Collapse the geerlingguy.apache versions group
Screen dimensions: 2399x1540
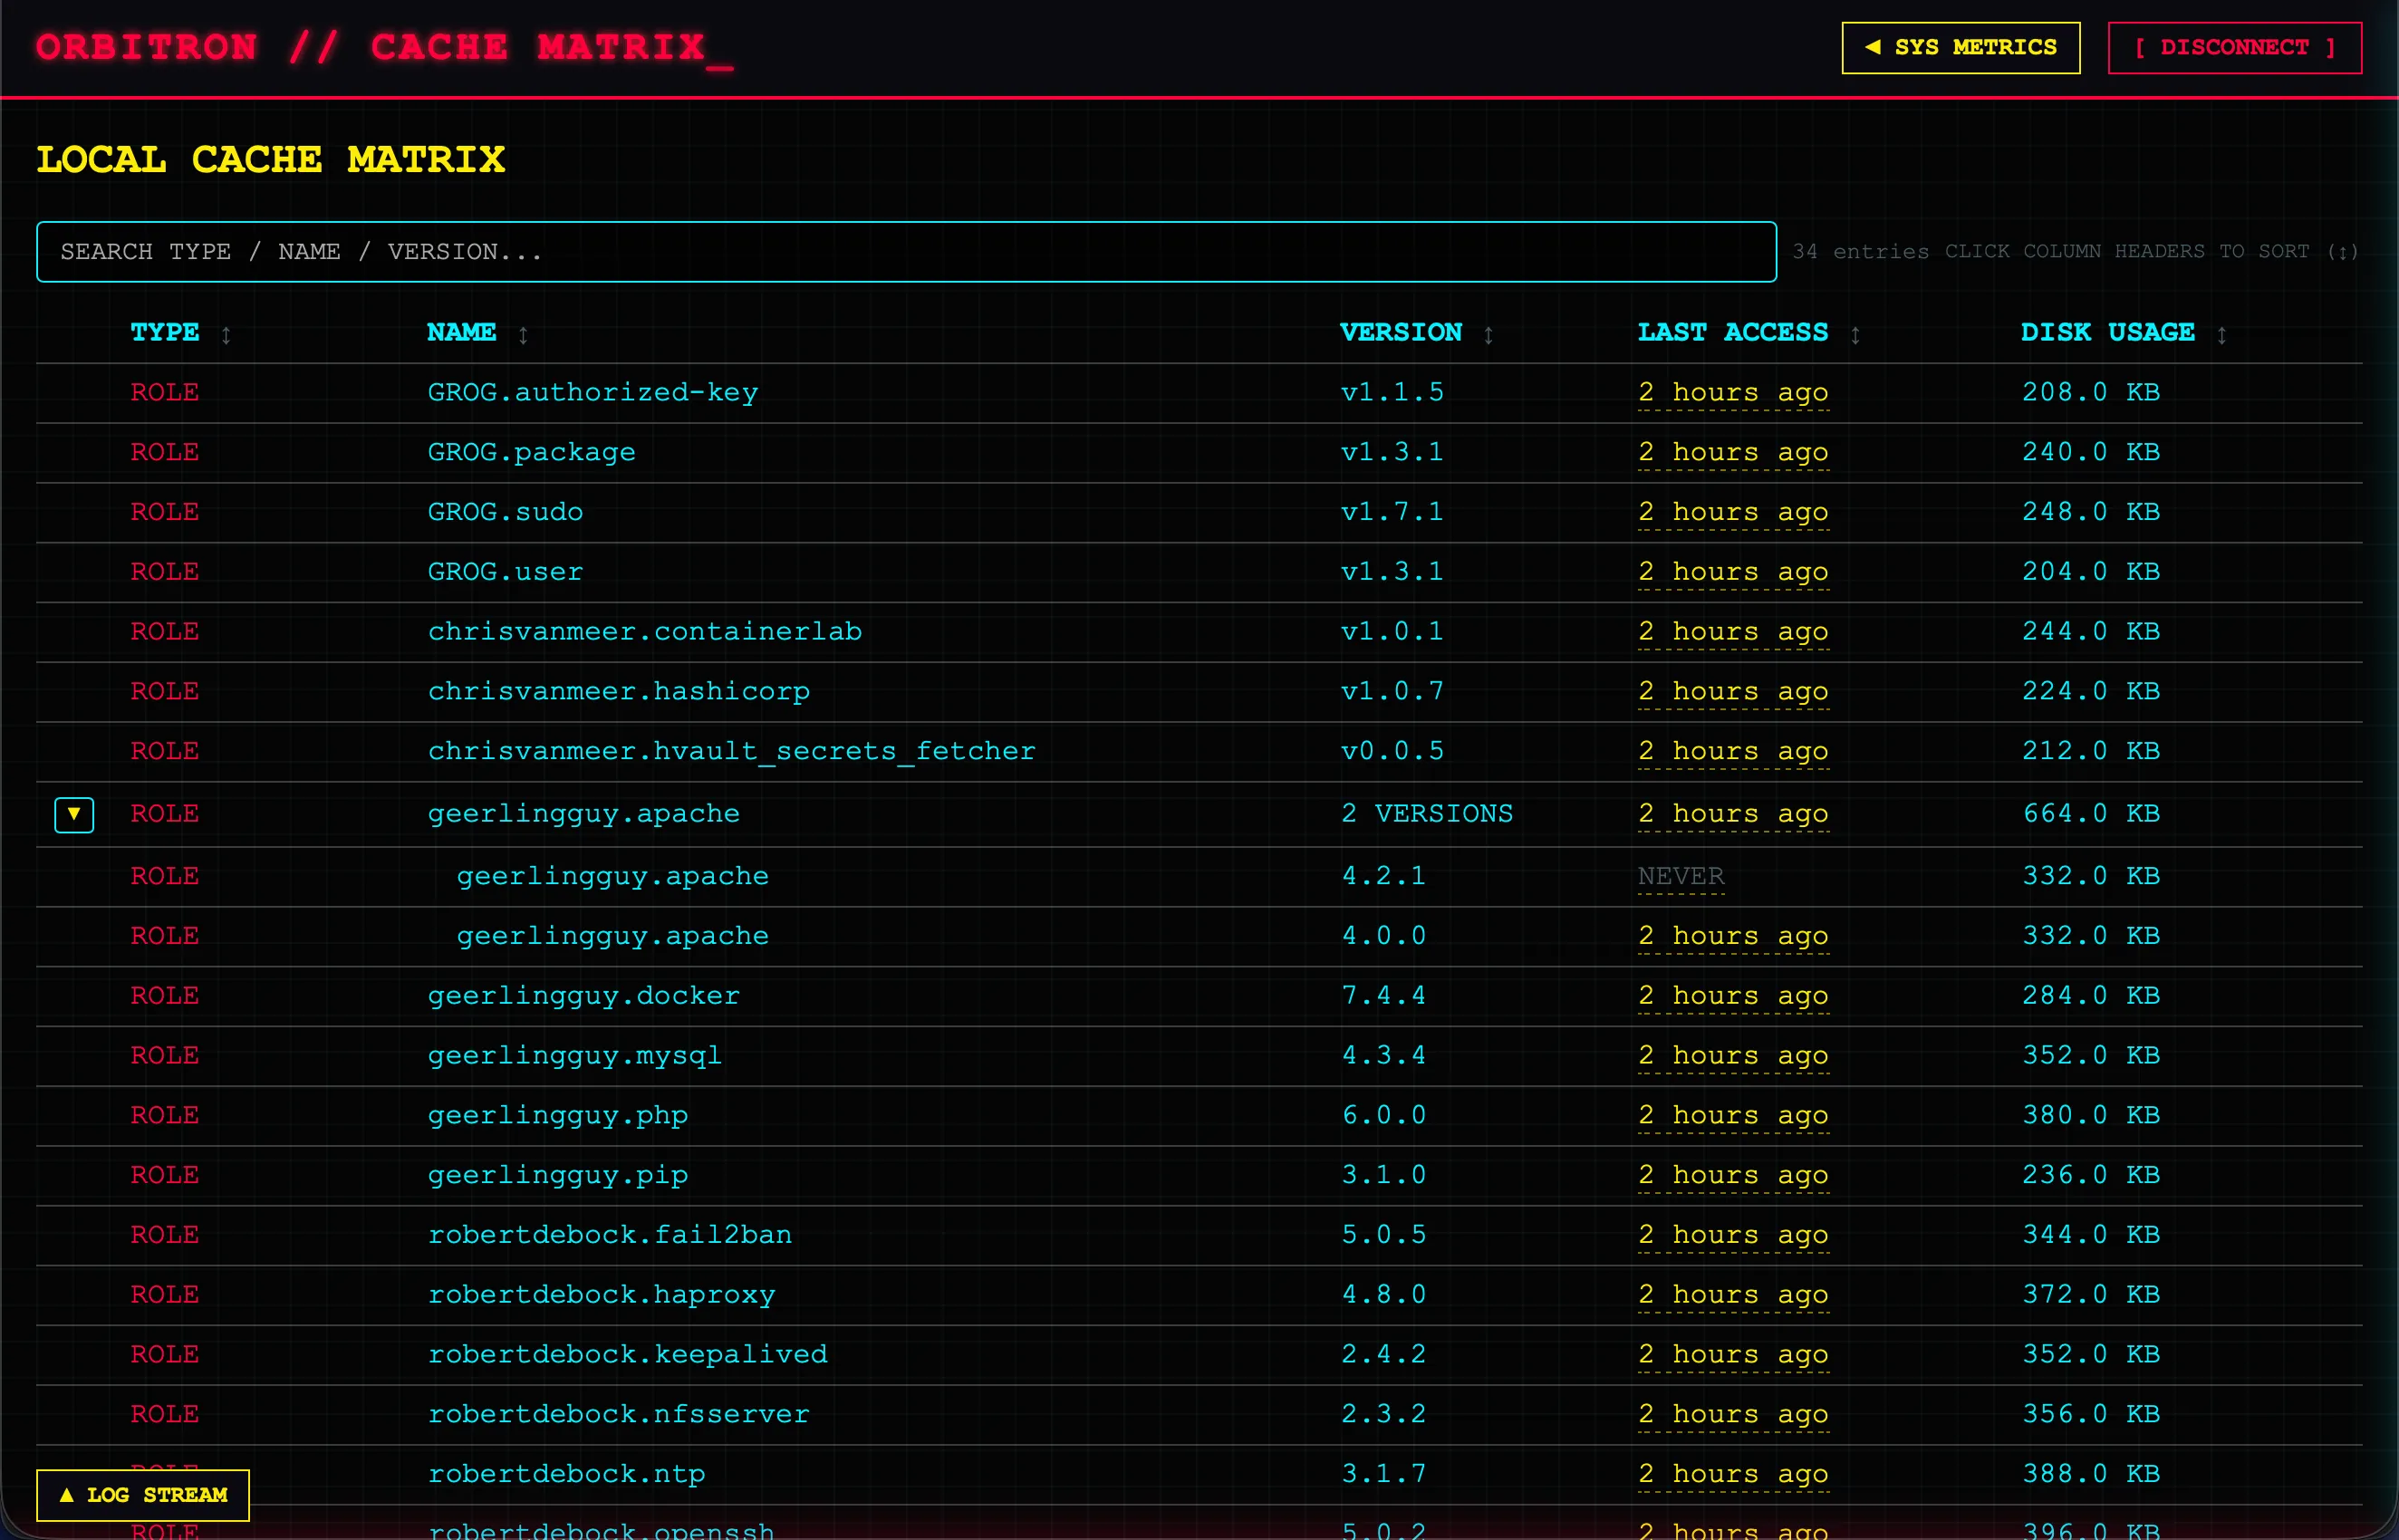[74, 814]
